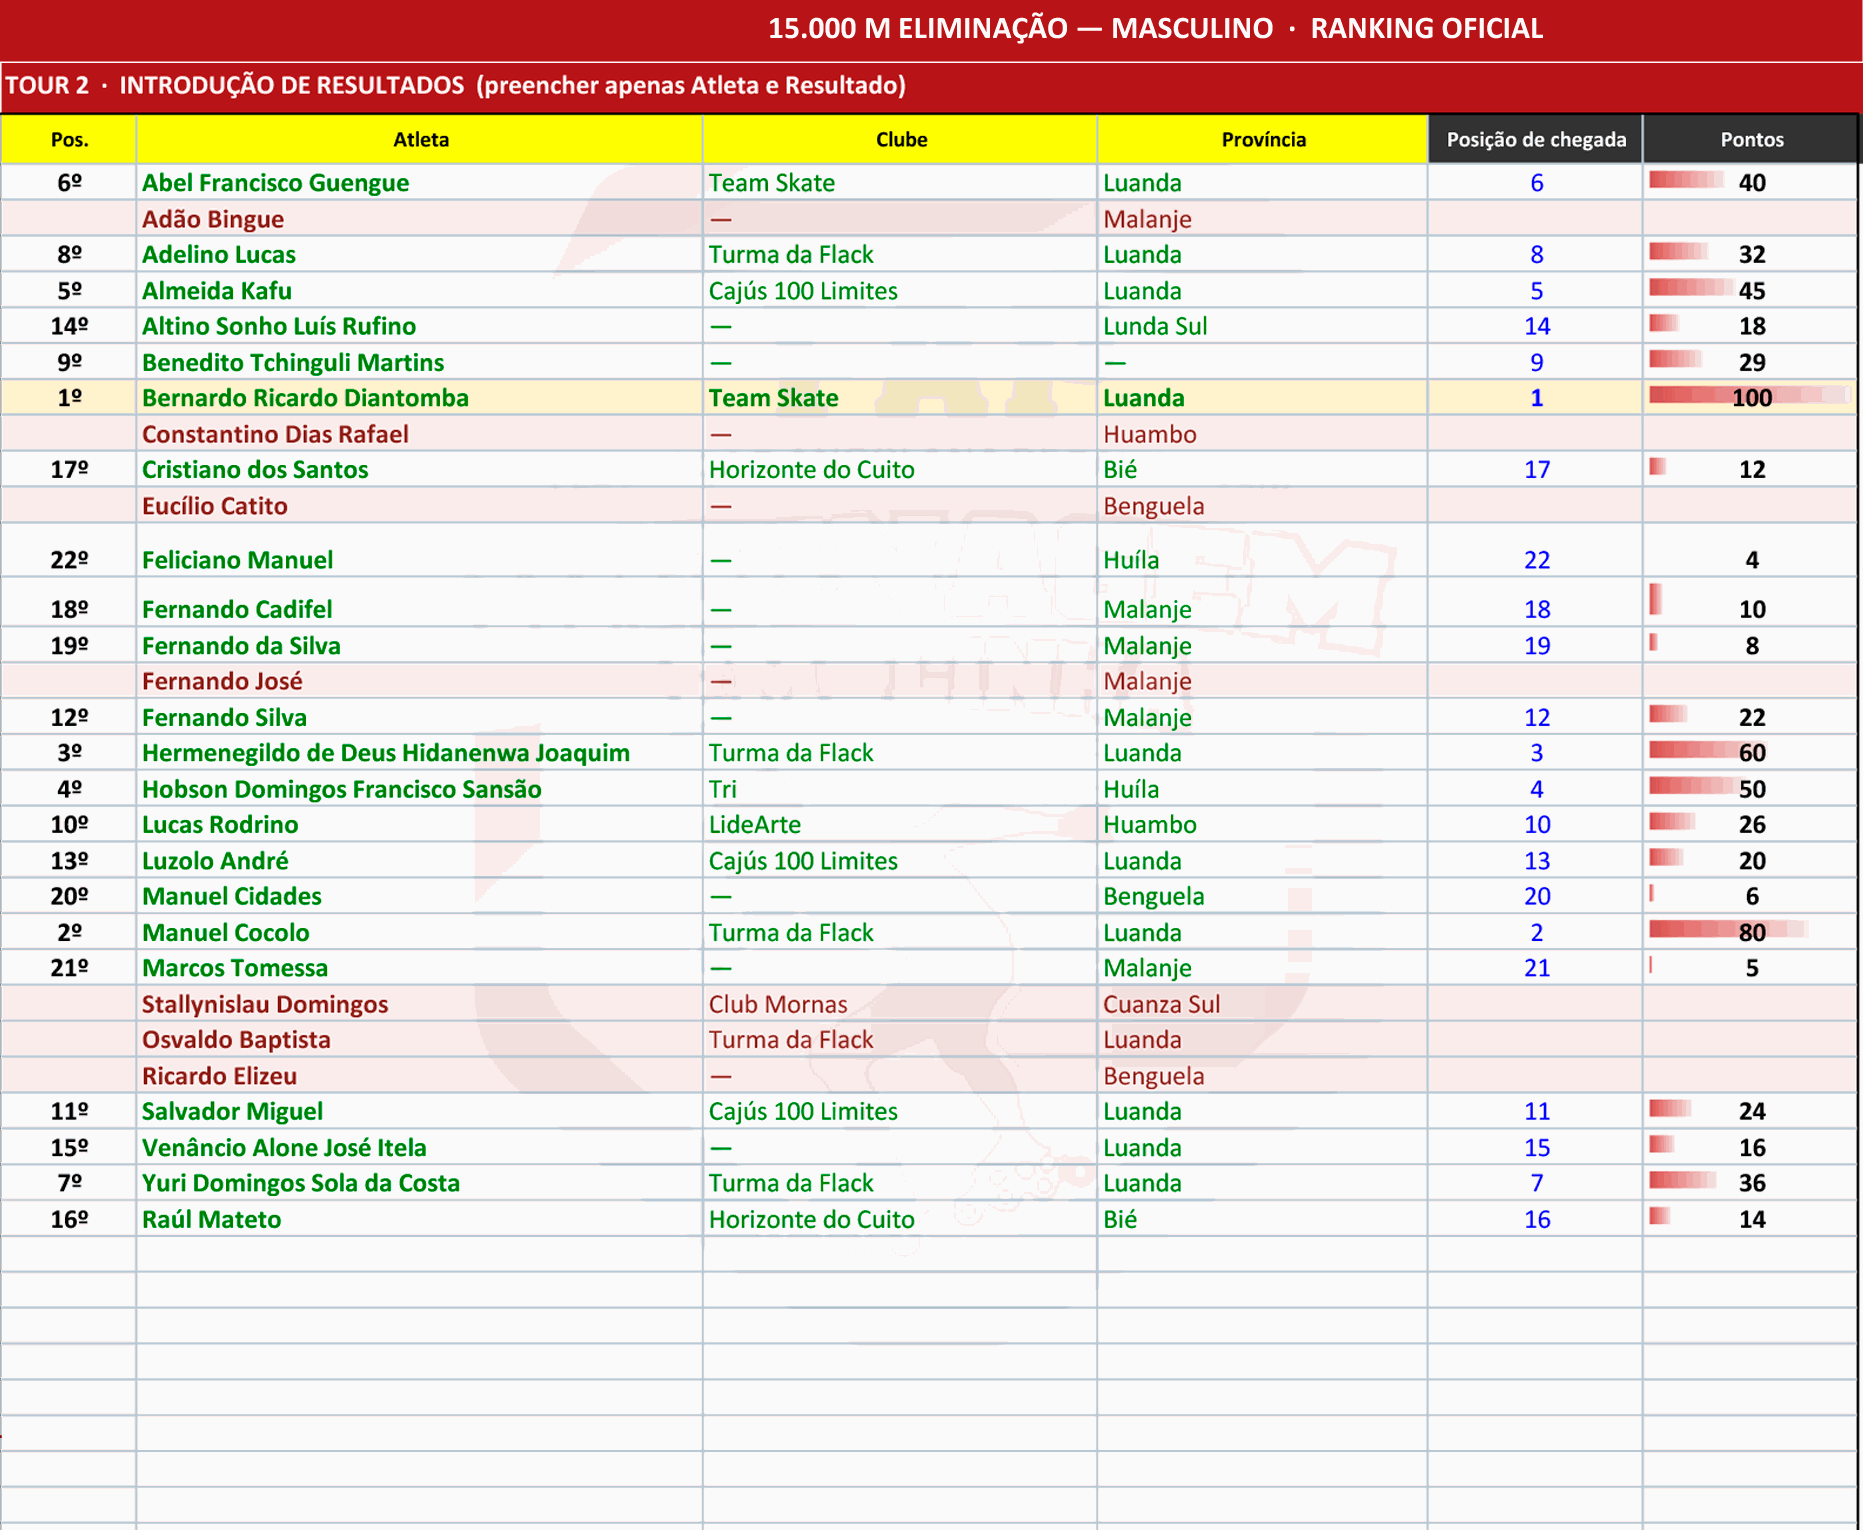Select points value '50' for Hobson
Image resolution: width=1863 pixels, height=1530 pixels.
tap(1750, 788)
